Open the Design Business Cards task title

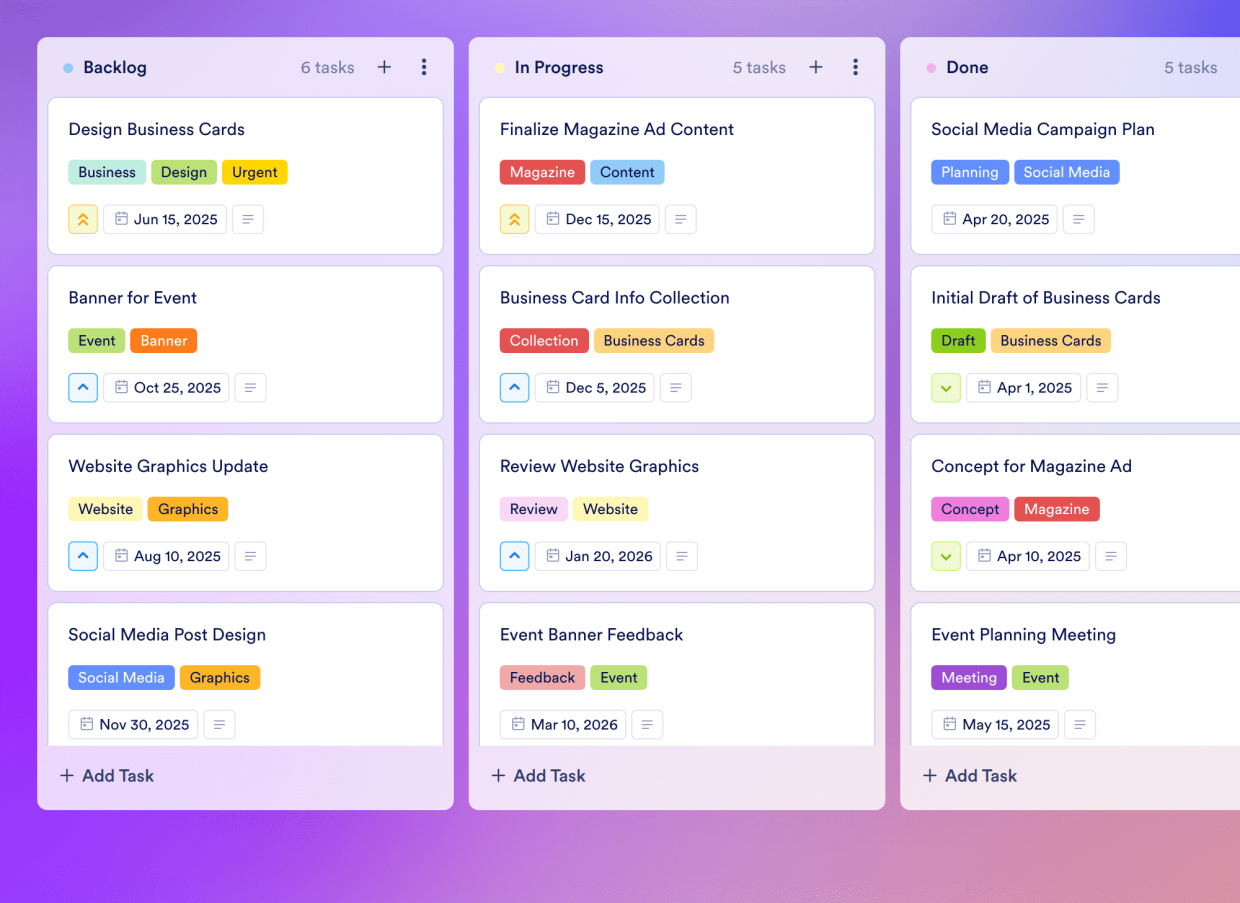pos(156,129)
